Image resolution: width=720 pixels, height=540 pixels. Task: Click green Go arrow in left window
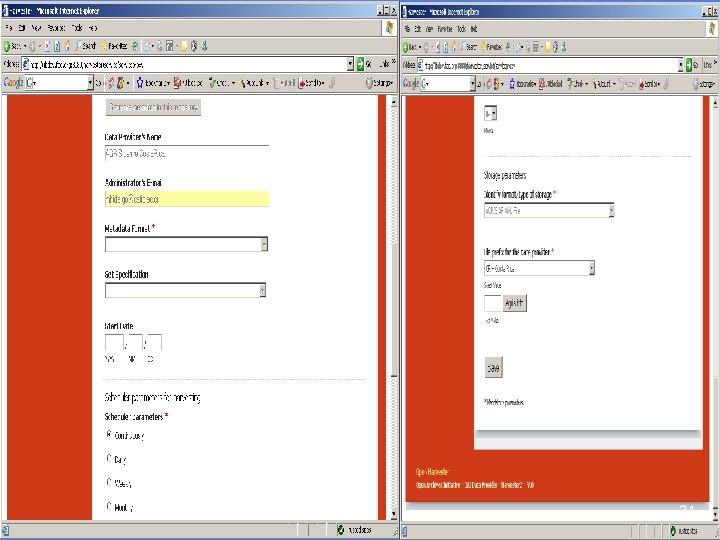[360, 64]
